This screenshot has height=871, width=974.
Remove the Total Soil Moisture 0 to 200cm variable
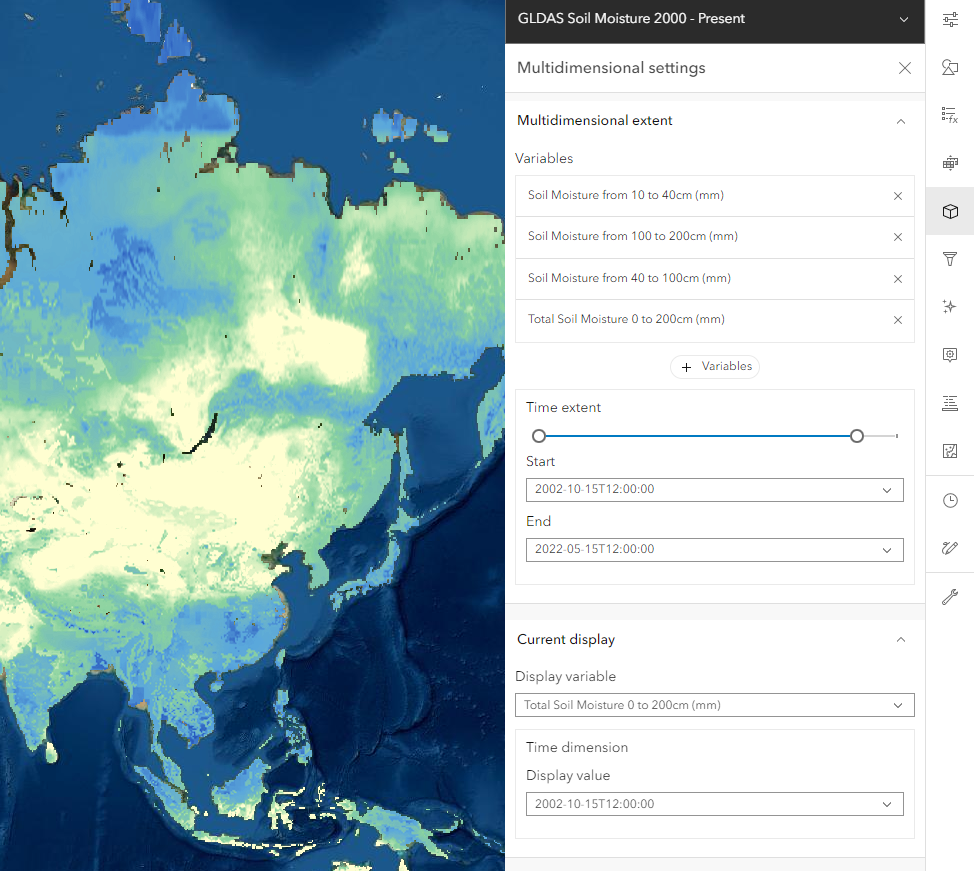tap(897, 319)
